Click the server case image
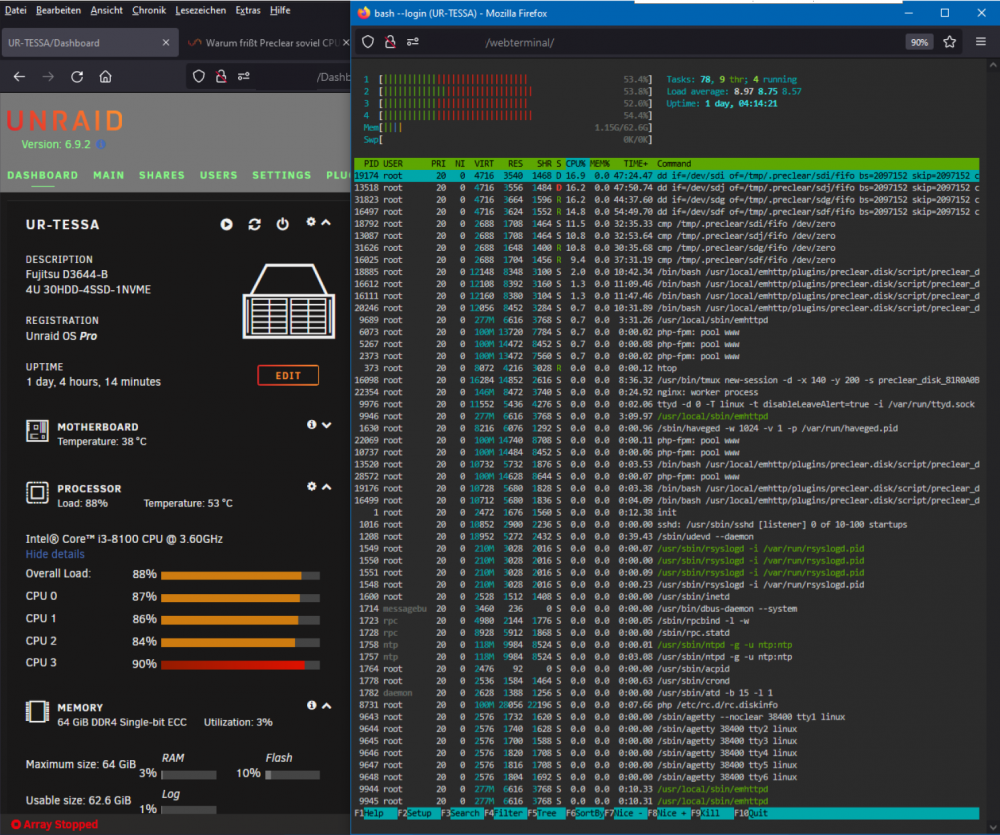The image size is (1000, 835). pyautogui.click(x=289, y=301)
